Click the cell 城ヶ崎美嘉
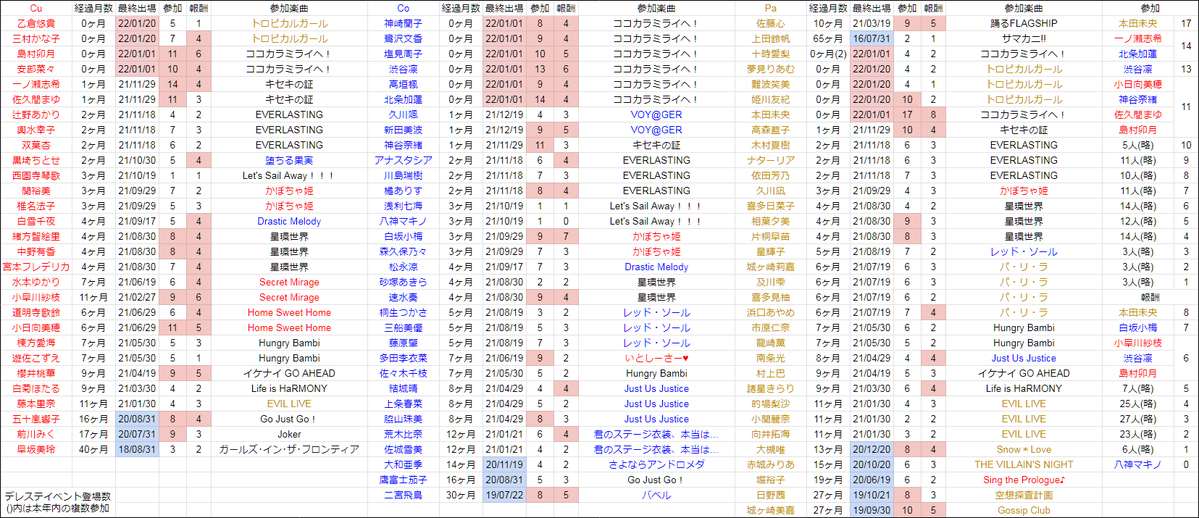Screen dimensions: 1199x518 point(770,510)
